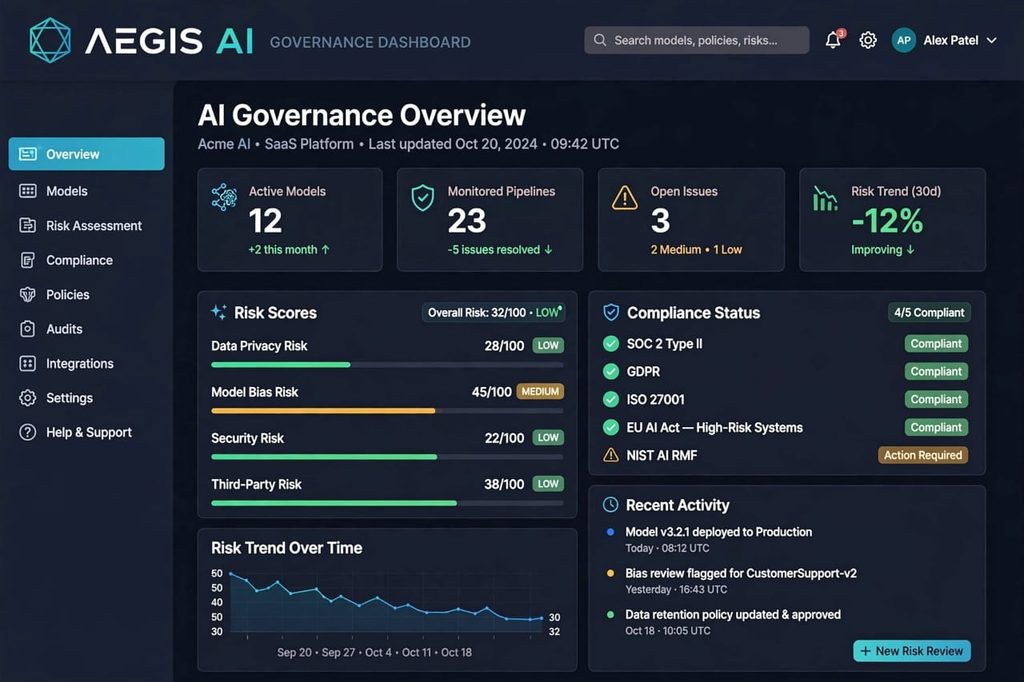This screenshot has width=1024, height=682.
Task: Click the ISO 27001 checkmark icon
Action: [611, 399]
